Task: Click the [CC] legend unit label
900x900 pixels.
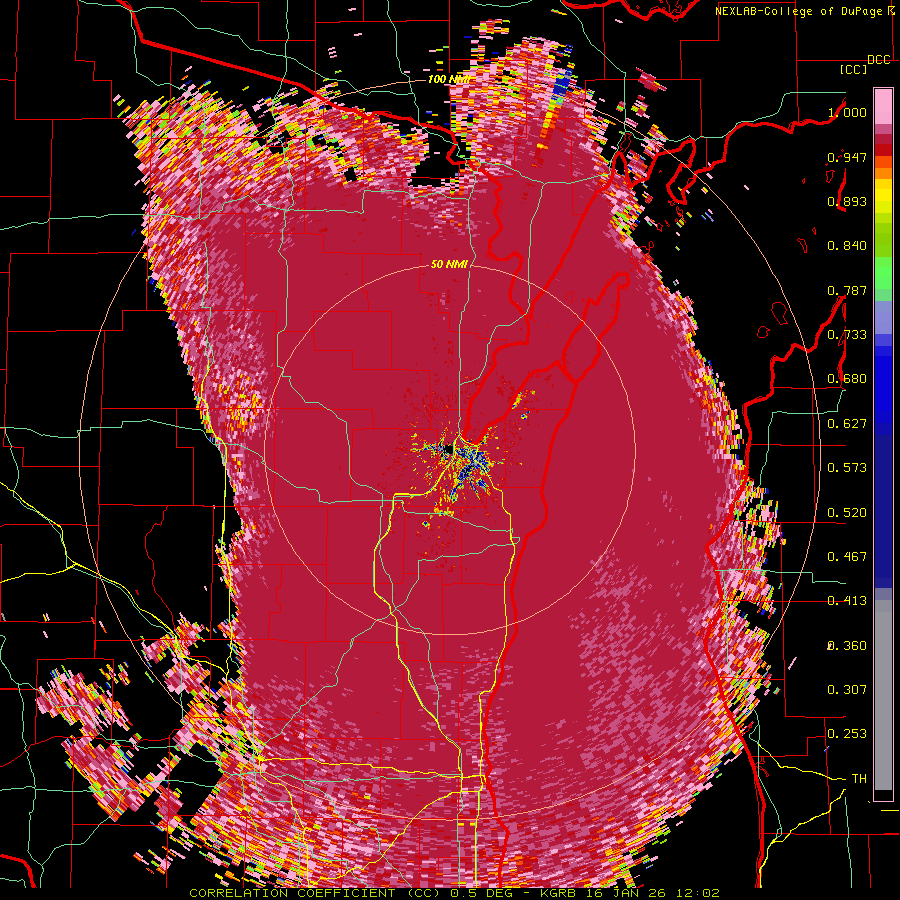Action: pos(853,69)
